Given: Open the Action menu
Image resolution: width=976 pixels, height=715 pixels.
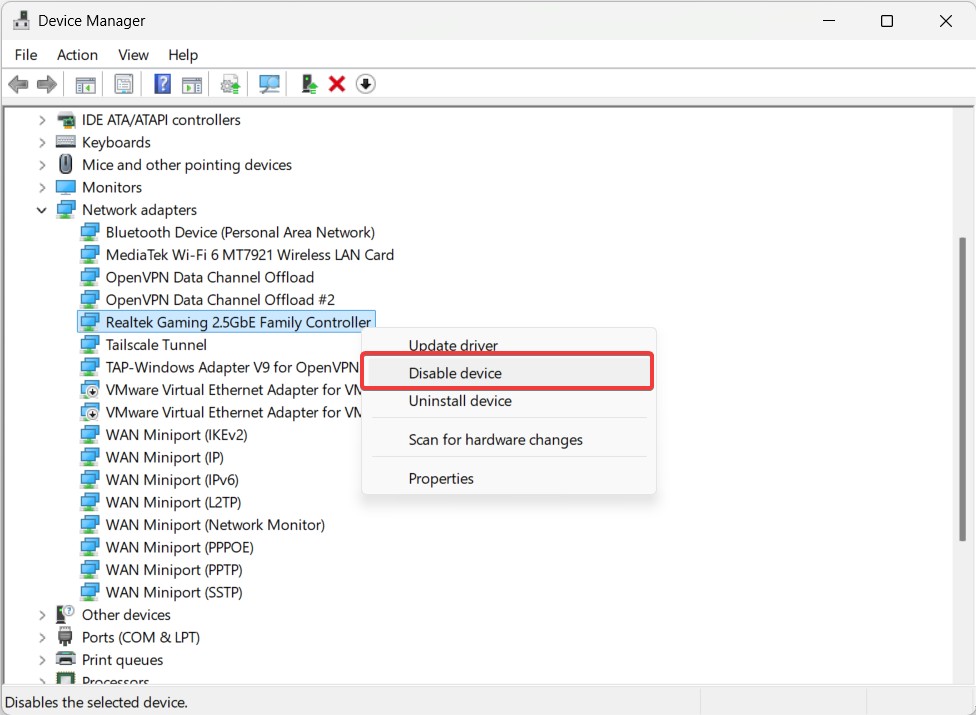Looking at the screenshot, I should coord(77,55).
